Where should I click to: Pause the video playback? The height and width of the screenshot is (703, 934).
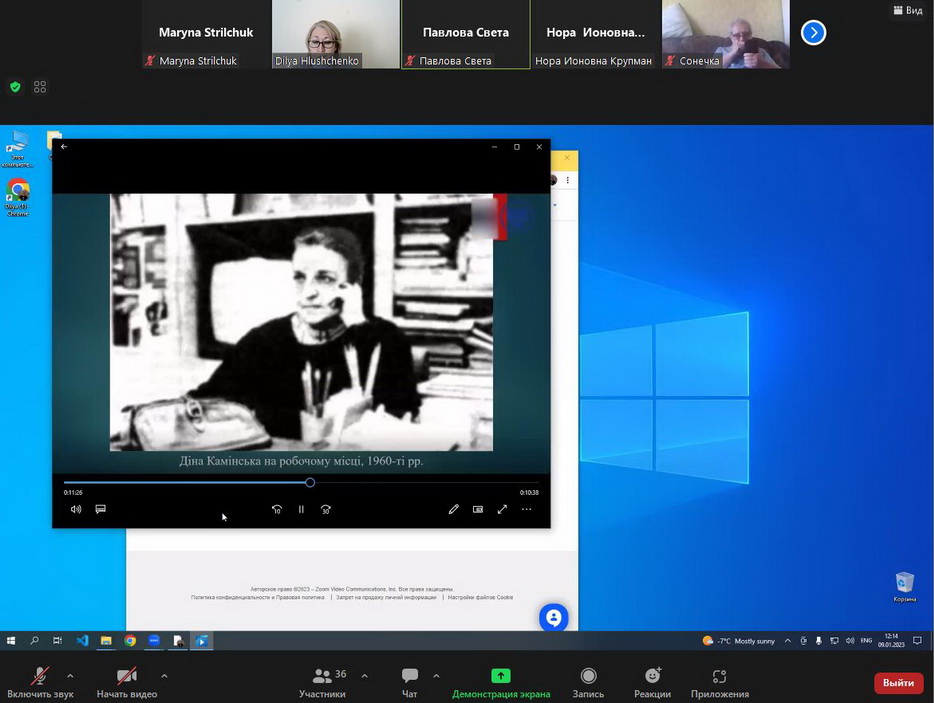pyautogui.click(x=301, y=509)
